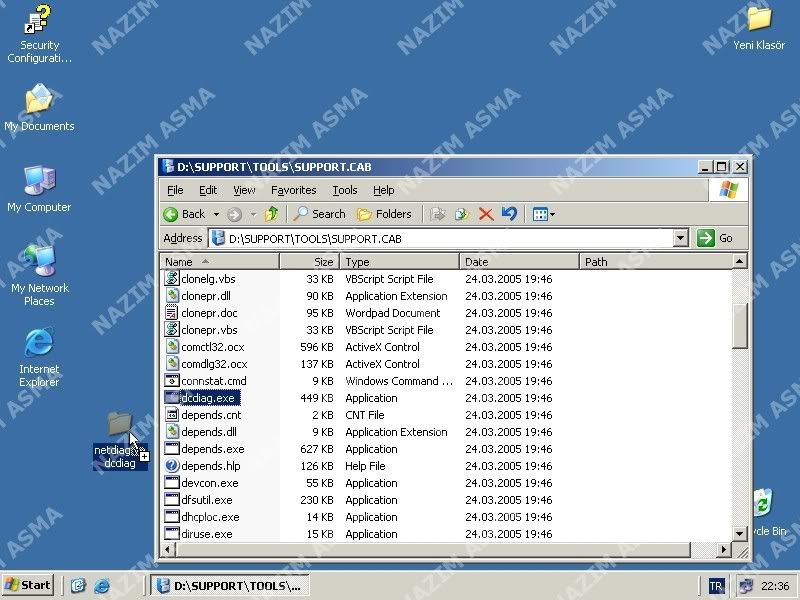Open the File menu
The image size is (800, 600).
175,190
